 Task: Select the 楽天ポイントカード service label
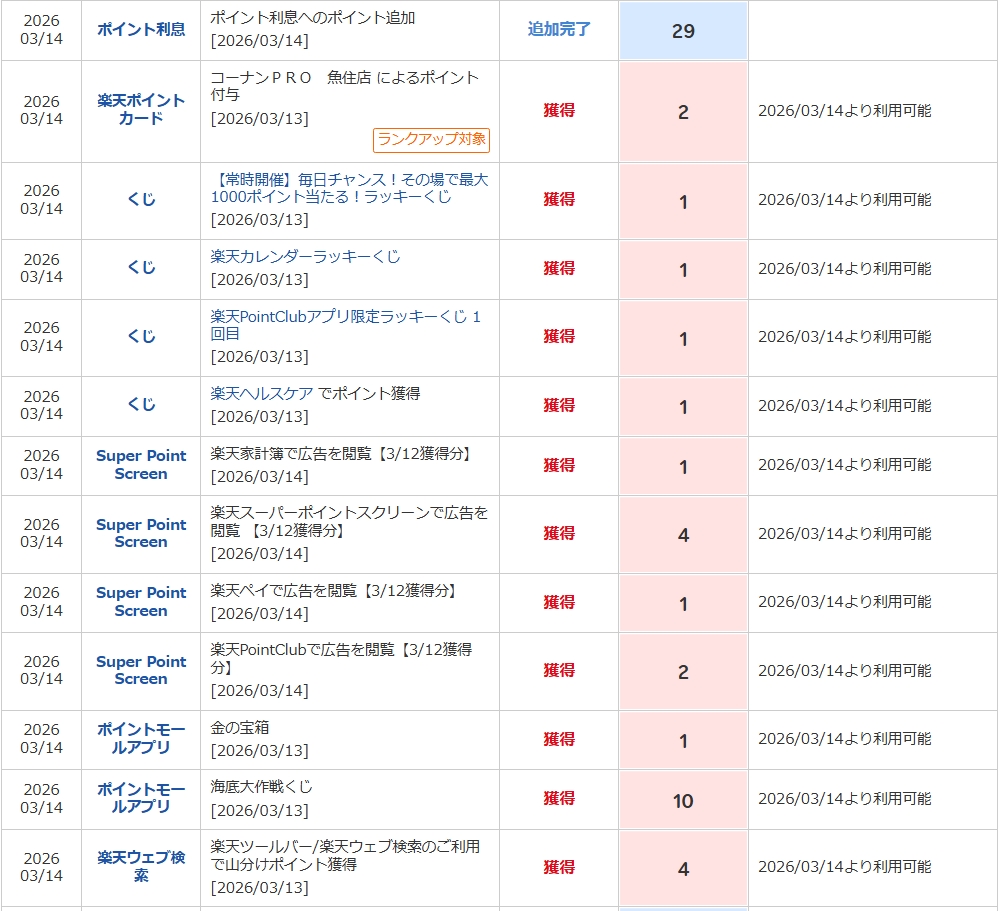pos(141,110)
